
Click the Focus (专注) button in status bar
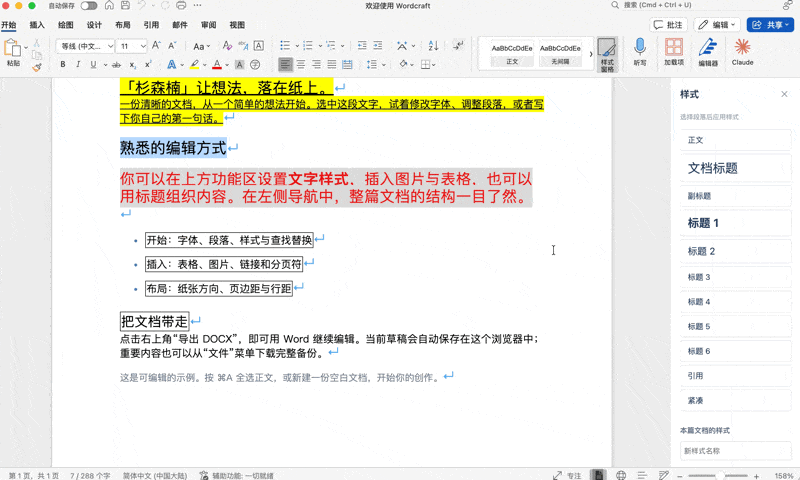(x=567, y=475)
